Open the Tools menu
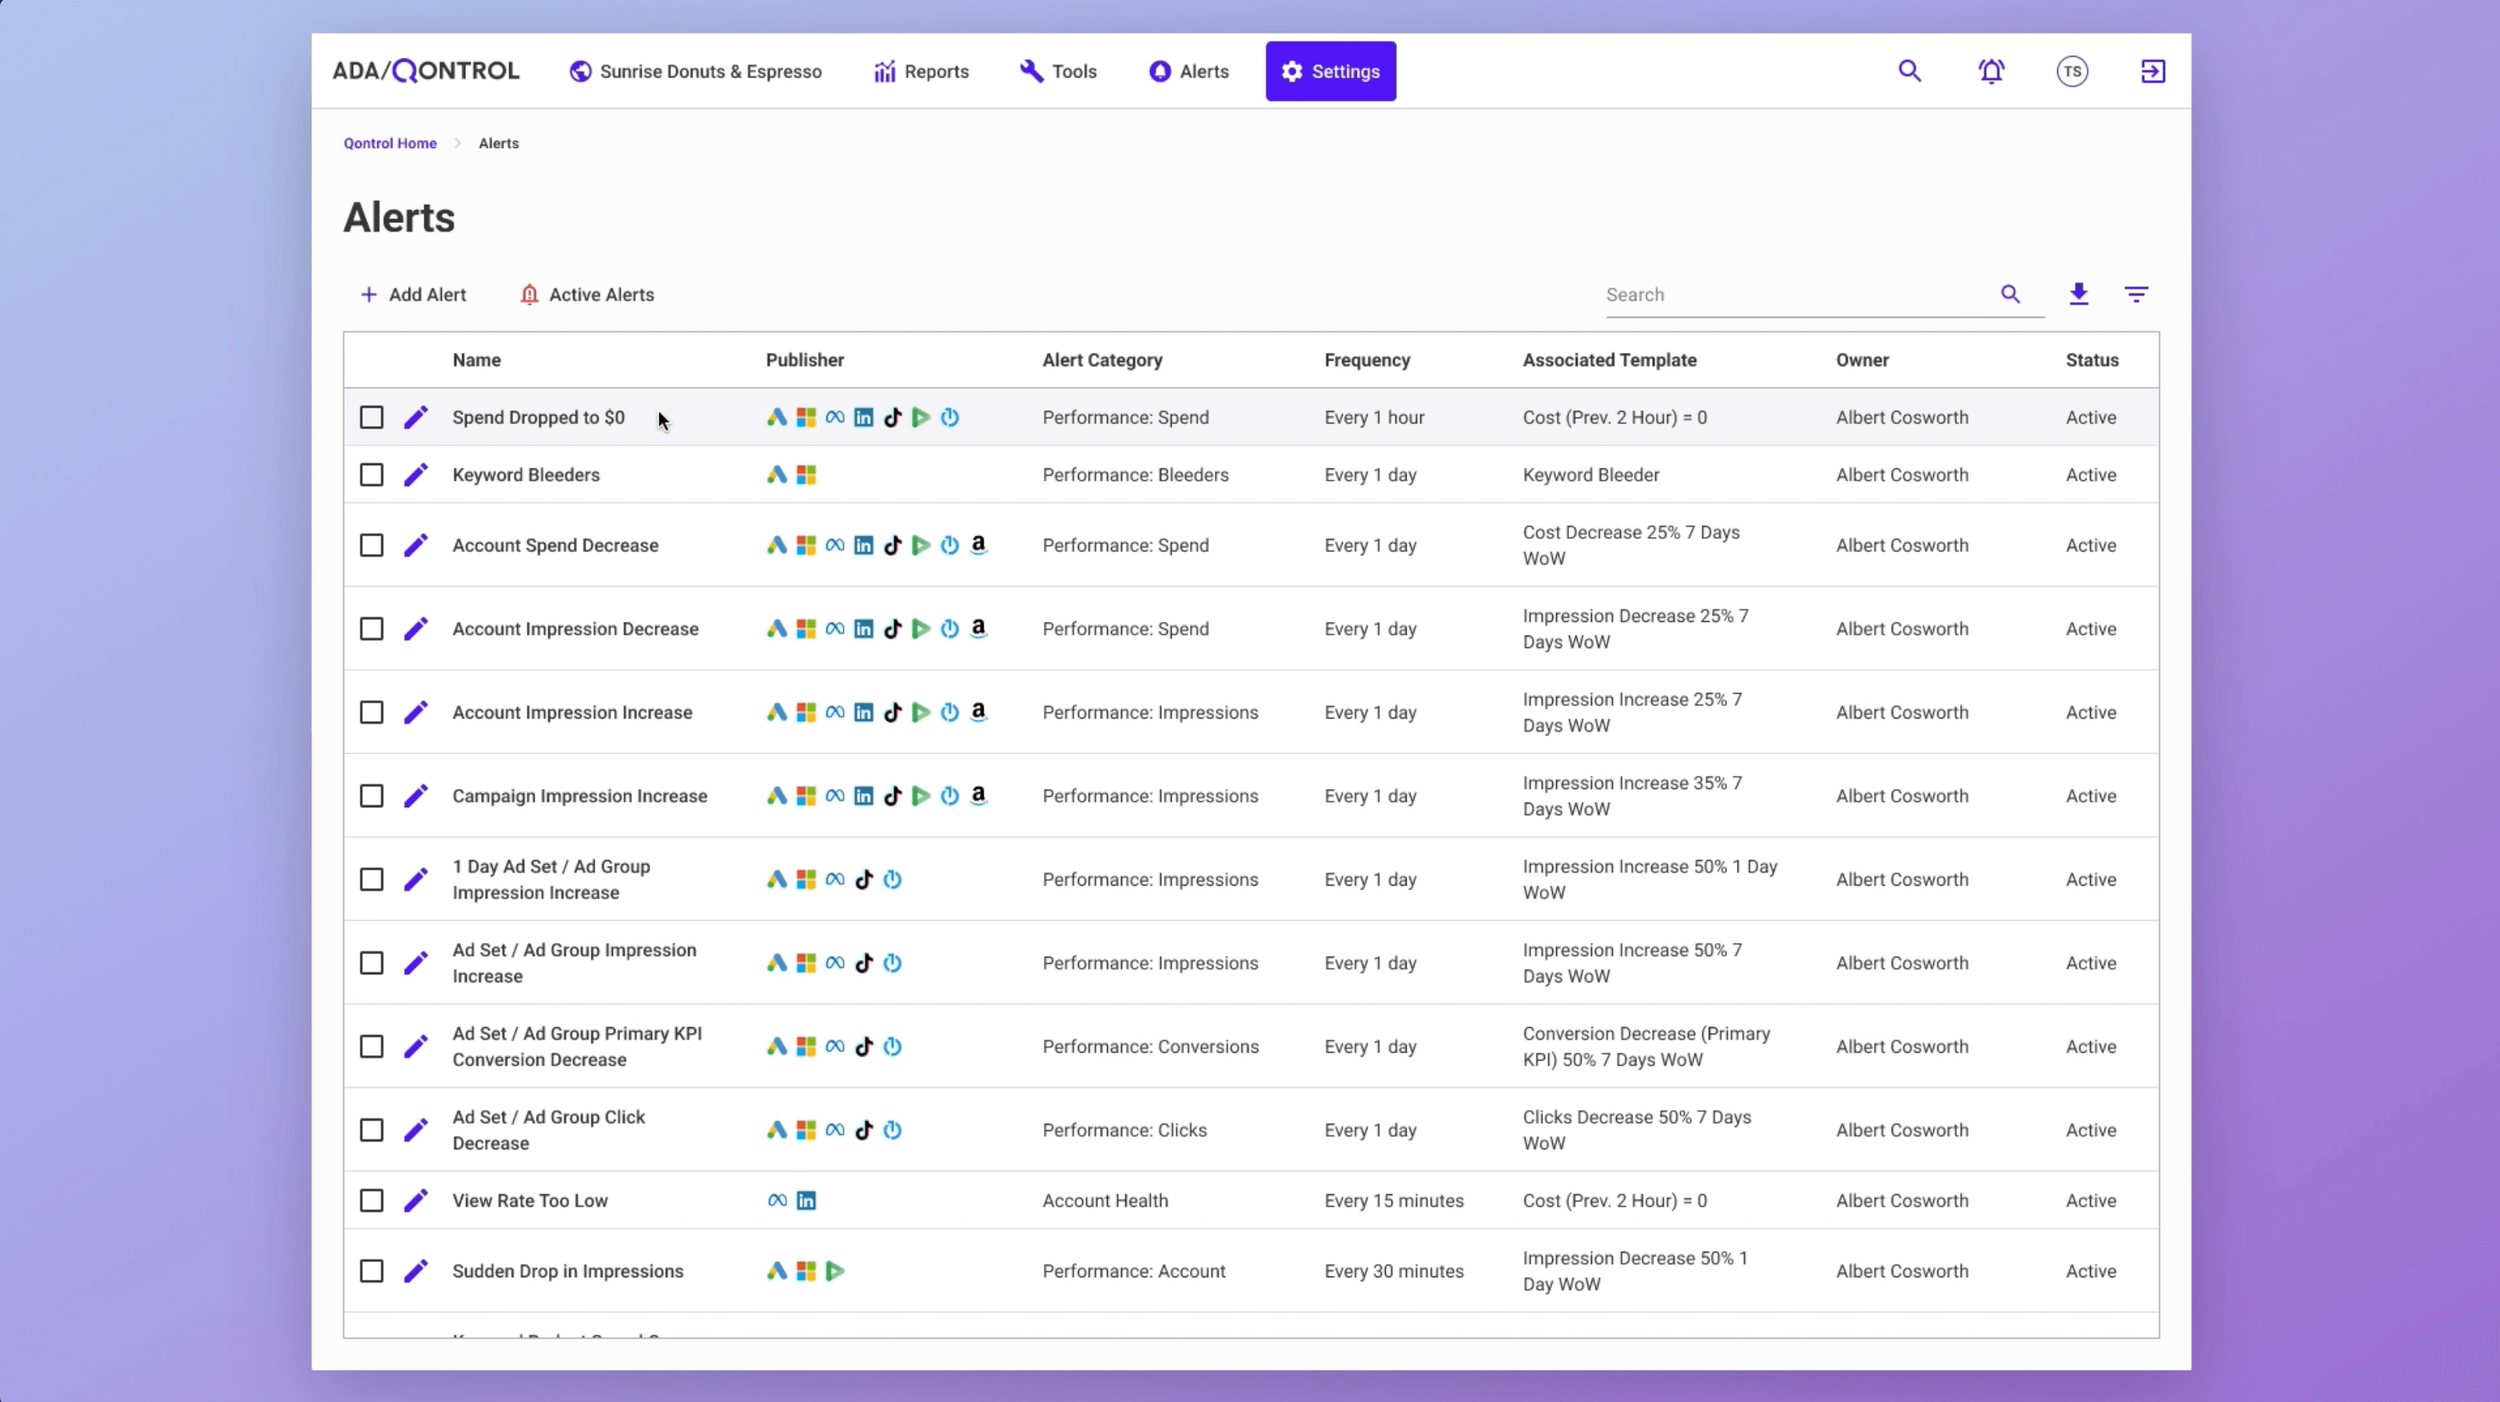 click(1058, 71)
